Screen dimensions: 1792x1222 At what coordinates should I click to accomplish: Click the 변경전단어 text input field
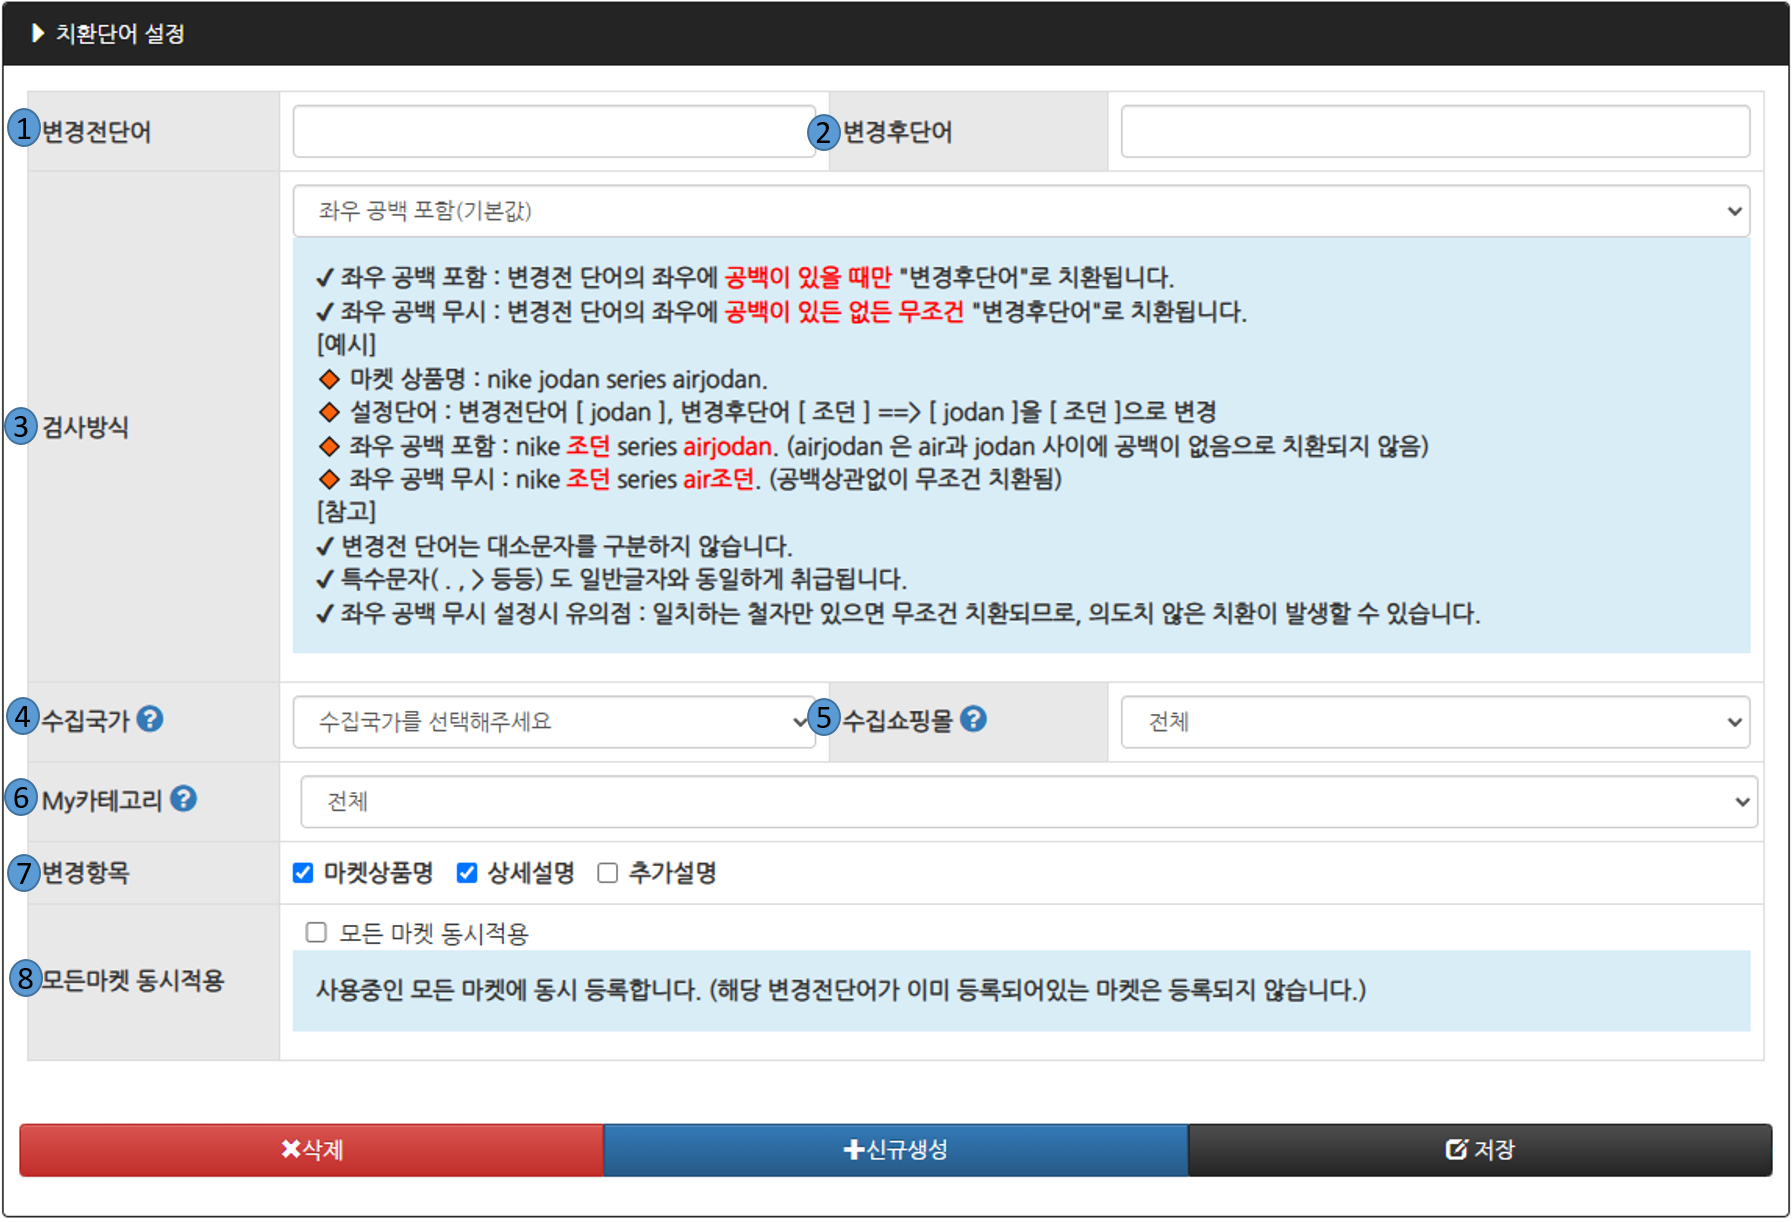coord(553,131)
